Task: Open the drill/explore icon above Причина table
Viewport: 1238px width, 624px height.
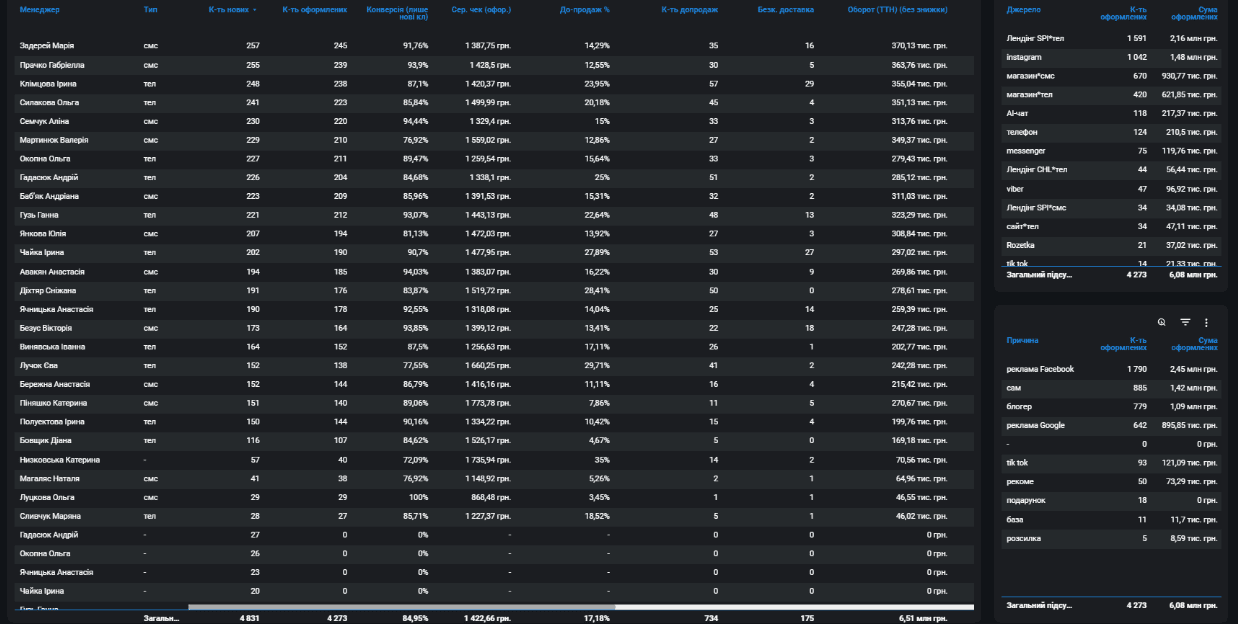Action: click(x=1162, y=322)
